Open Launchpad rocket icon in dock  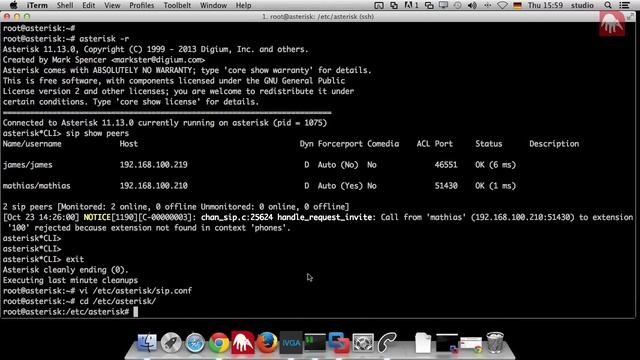(x=171, y=342)
